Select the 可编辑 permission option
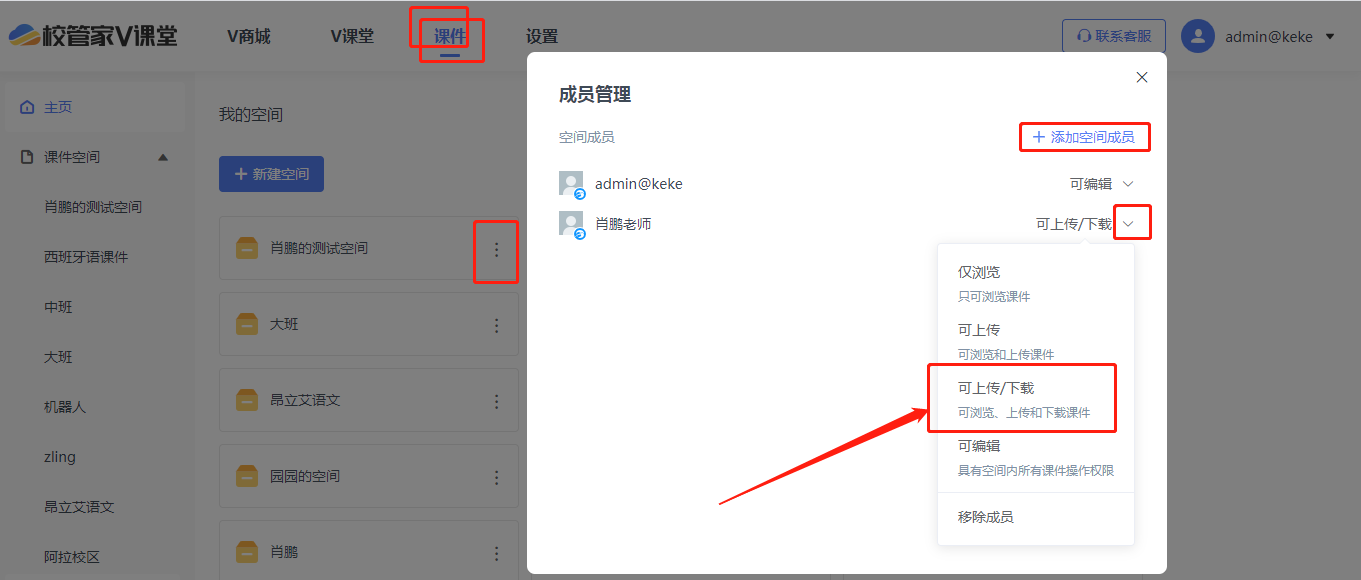Viewport: 1361px width, 580px height. (x=1036, y=457)
